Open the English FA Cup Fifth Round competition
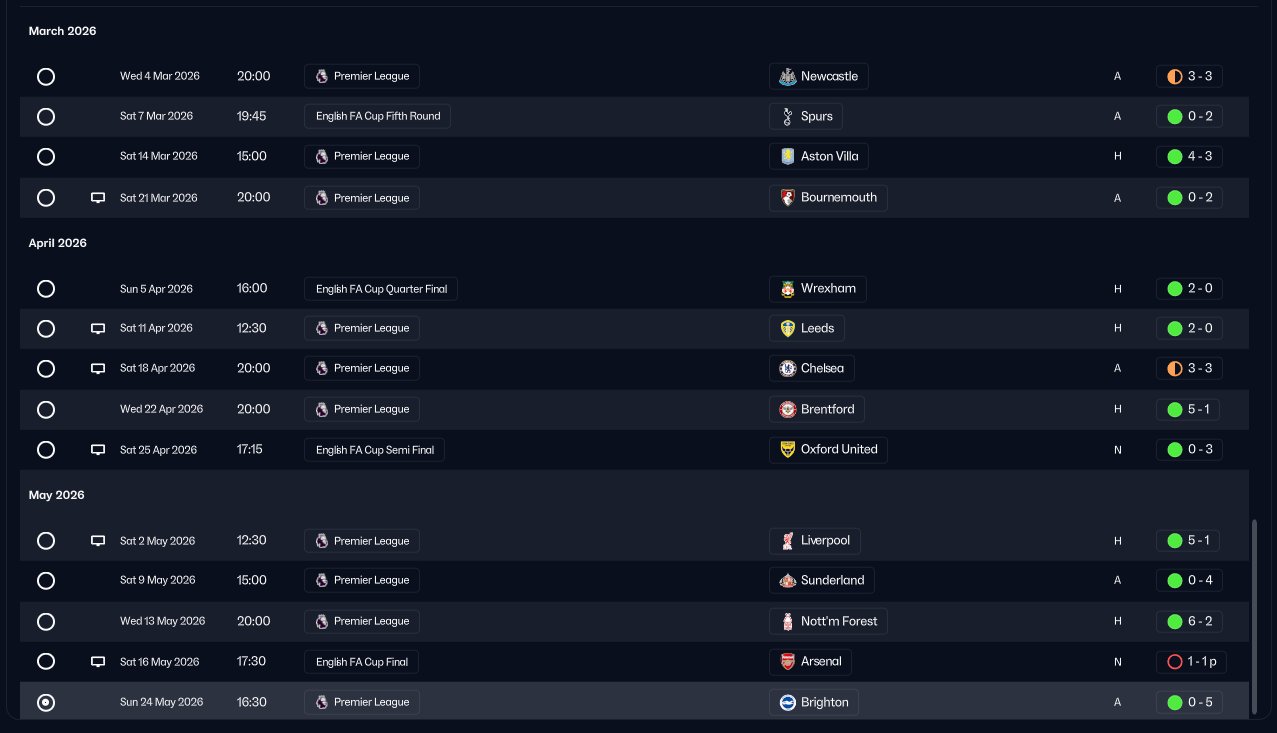This screenshot has height=733, width=1277. tap(378, 116)
